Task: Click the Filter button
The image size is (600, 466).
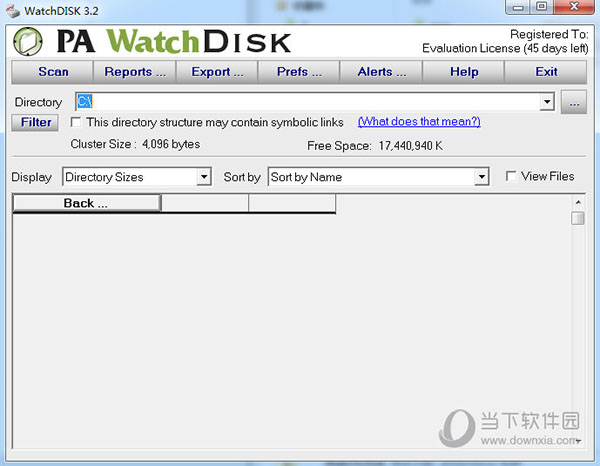Action: point(35,122)
